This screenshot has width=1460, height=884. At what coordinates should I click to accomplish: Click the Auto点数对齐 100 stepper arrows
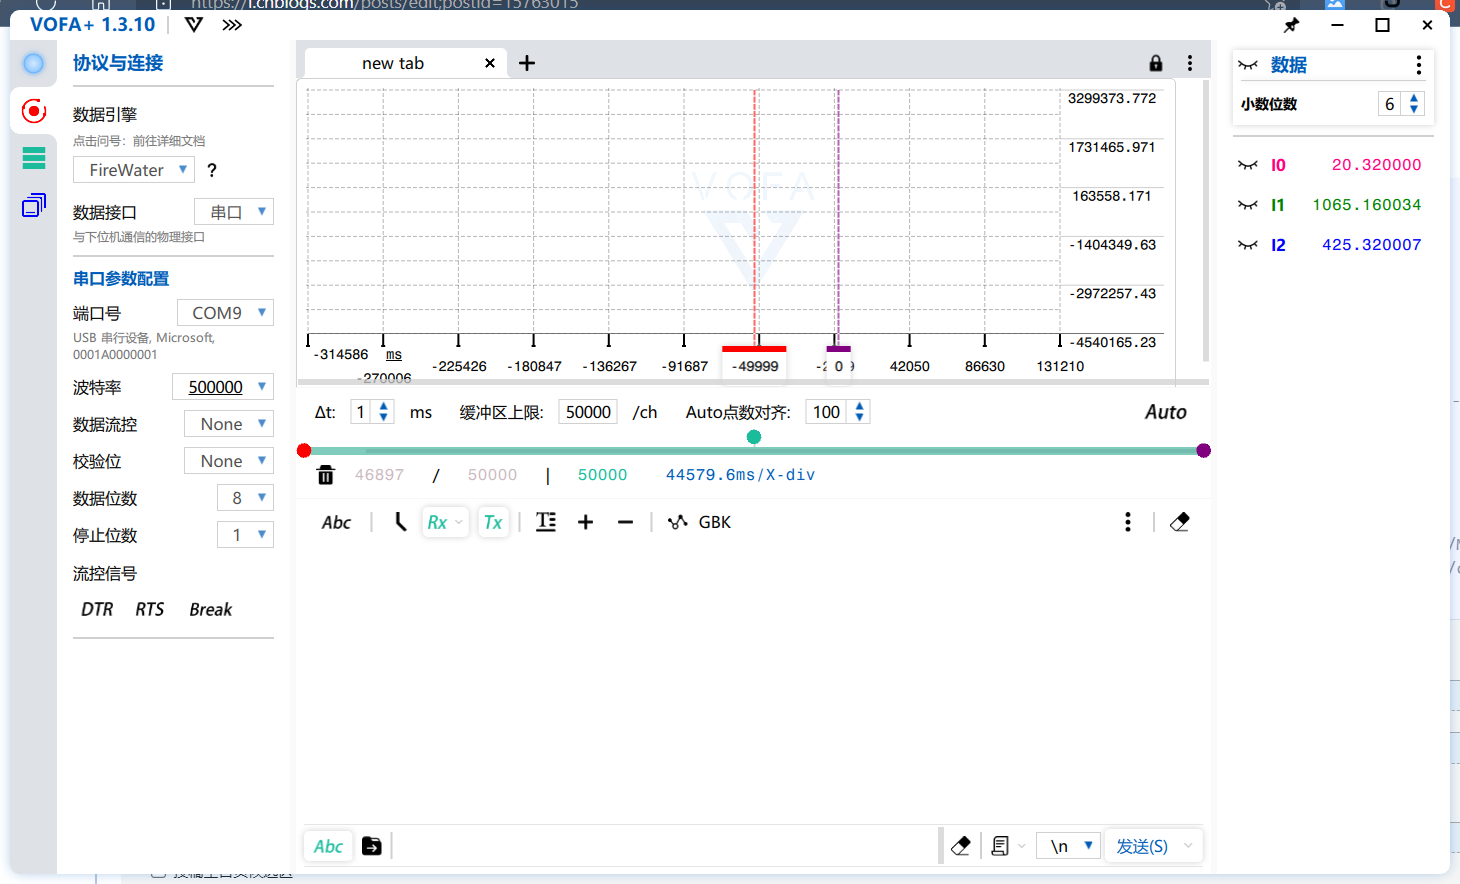click(x=859, y=412)
